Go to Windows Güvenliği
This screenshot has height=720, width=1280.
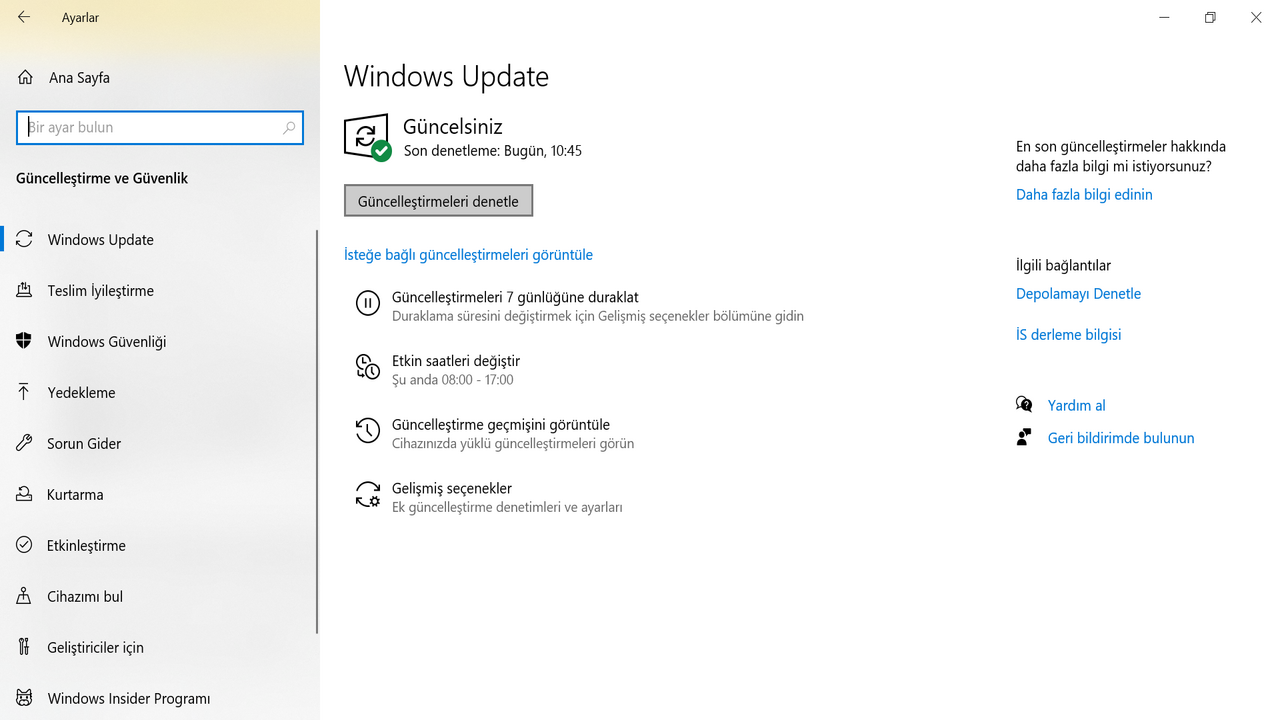point(160,341)
